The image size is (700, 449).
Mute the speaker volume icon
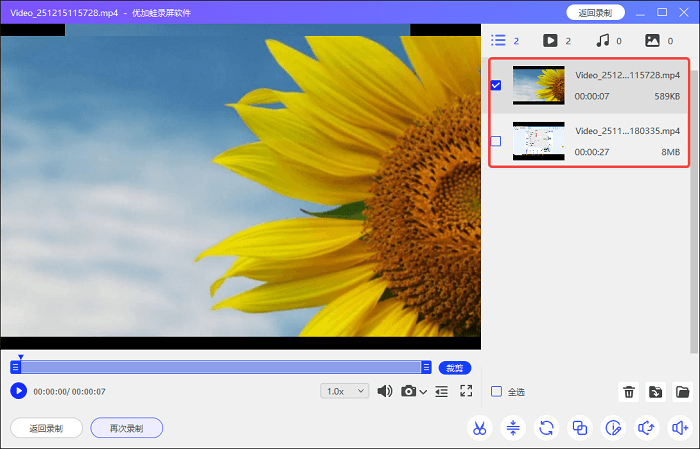pyautogui.click(x=384, y=391)
